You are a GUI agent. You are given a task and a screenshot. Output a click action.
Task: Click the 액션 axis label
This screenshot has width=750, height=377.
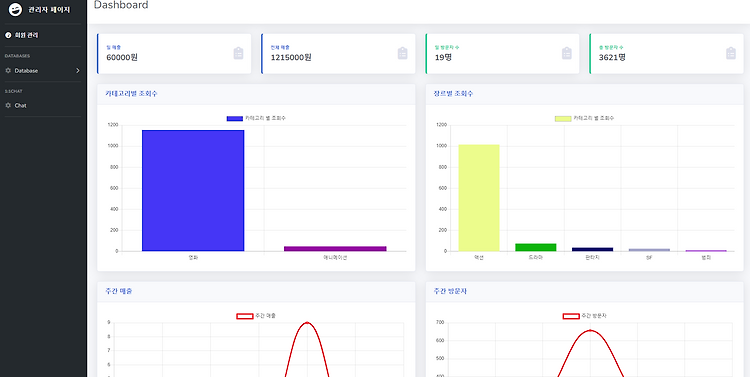pyautogui.click(x=479, y=258)
